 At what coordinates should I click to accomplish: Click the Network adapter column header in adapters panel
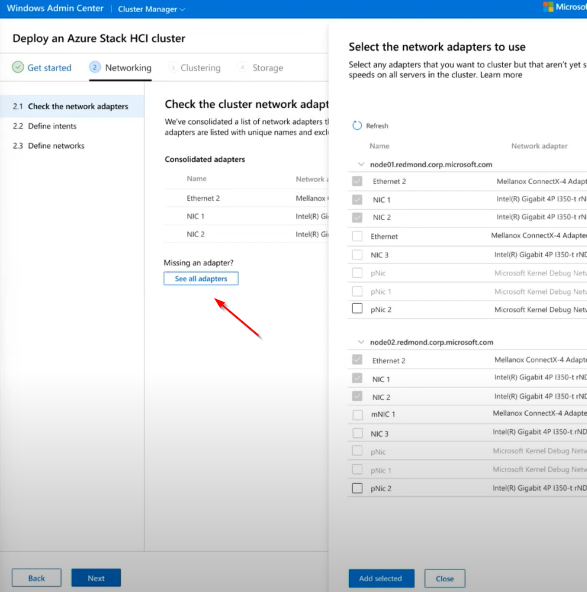tap(539, 146)
